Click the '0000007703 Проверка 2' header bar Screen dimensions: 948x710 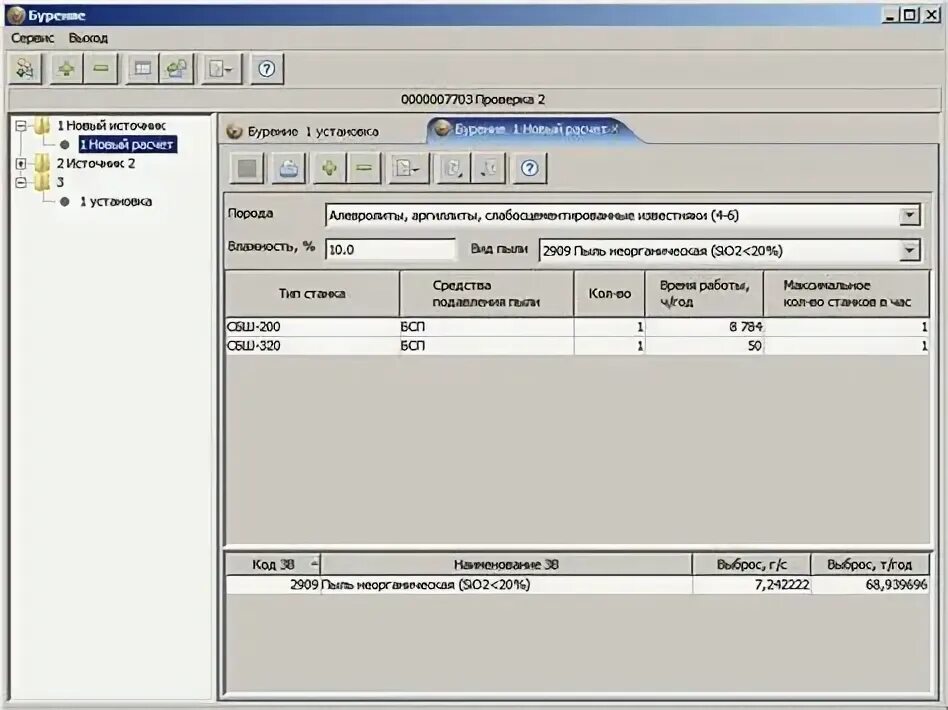point(474,99)
